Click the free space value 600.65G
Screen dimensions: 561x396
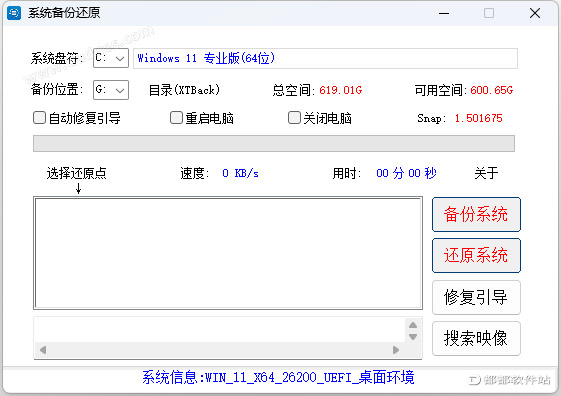click(x=492, y=90)
